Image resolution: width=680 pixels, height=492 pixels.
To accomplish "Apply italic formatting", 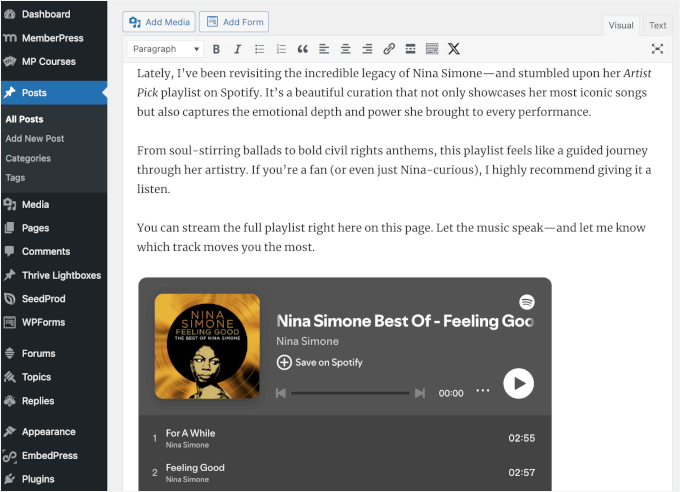I will tap(237, 49).
